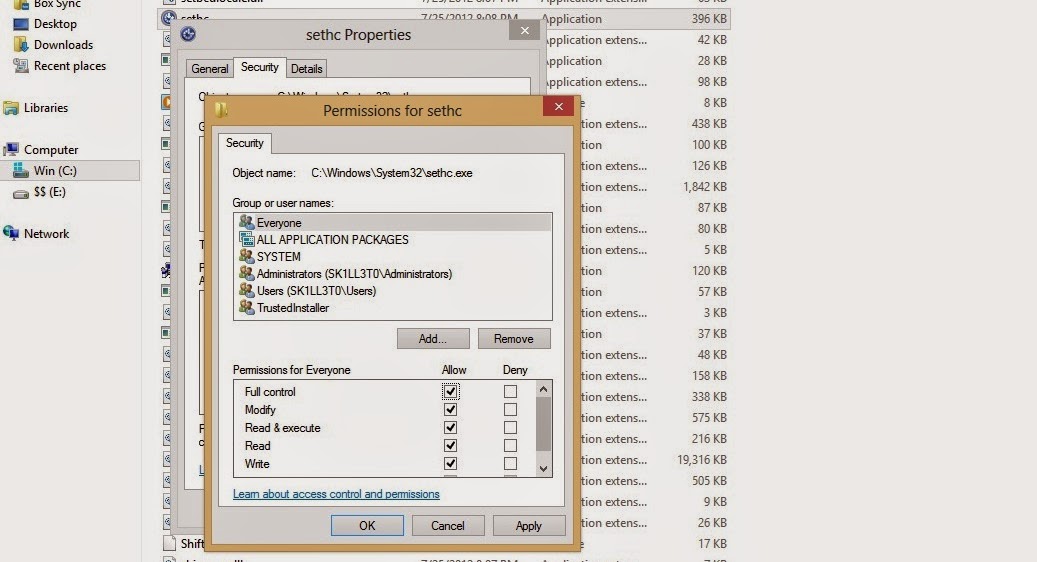Click the Win (C:) drive icon
This screenshot has width=1037, height=562.
tap(21, 171)
